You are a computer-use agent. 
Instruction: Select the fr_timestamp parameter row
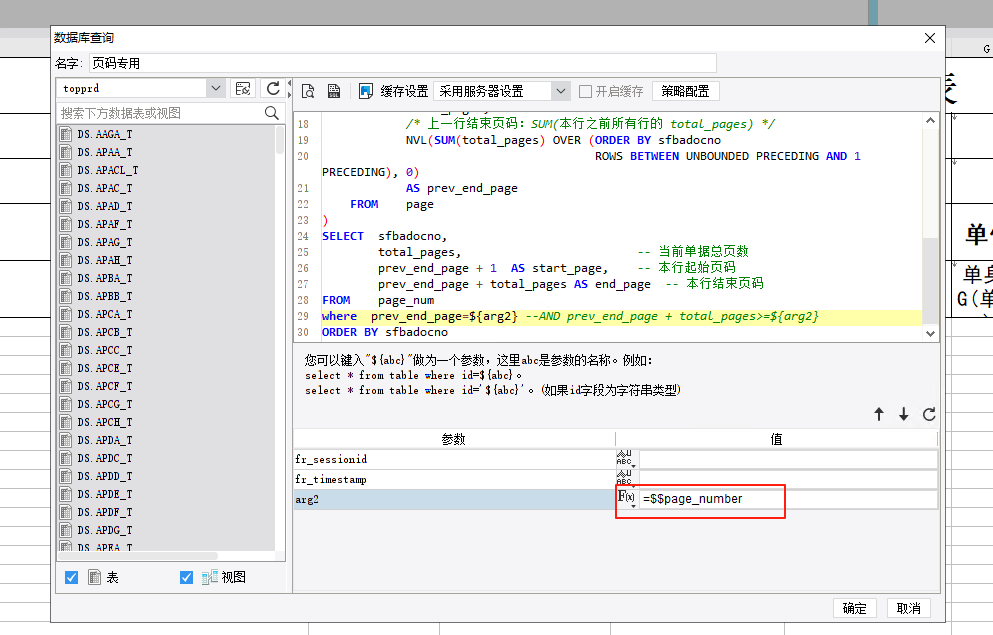(x=454, y=479)
